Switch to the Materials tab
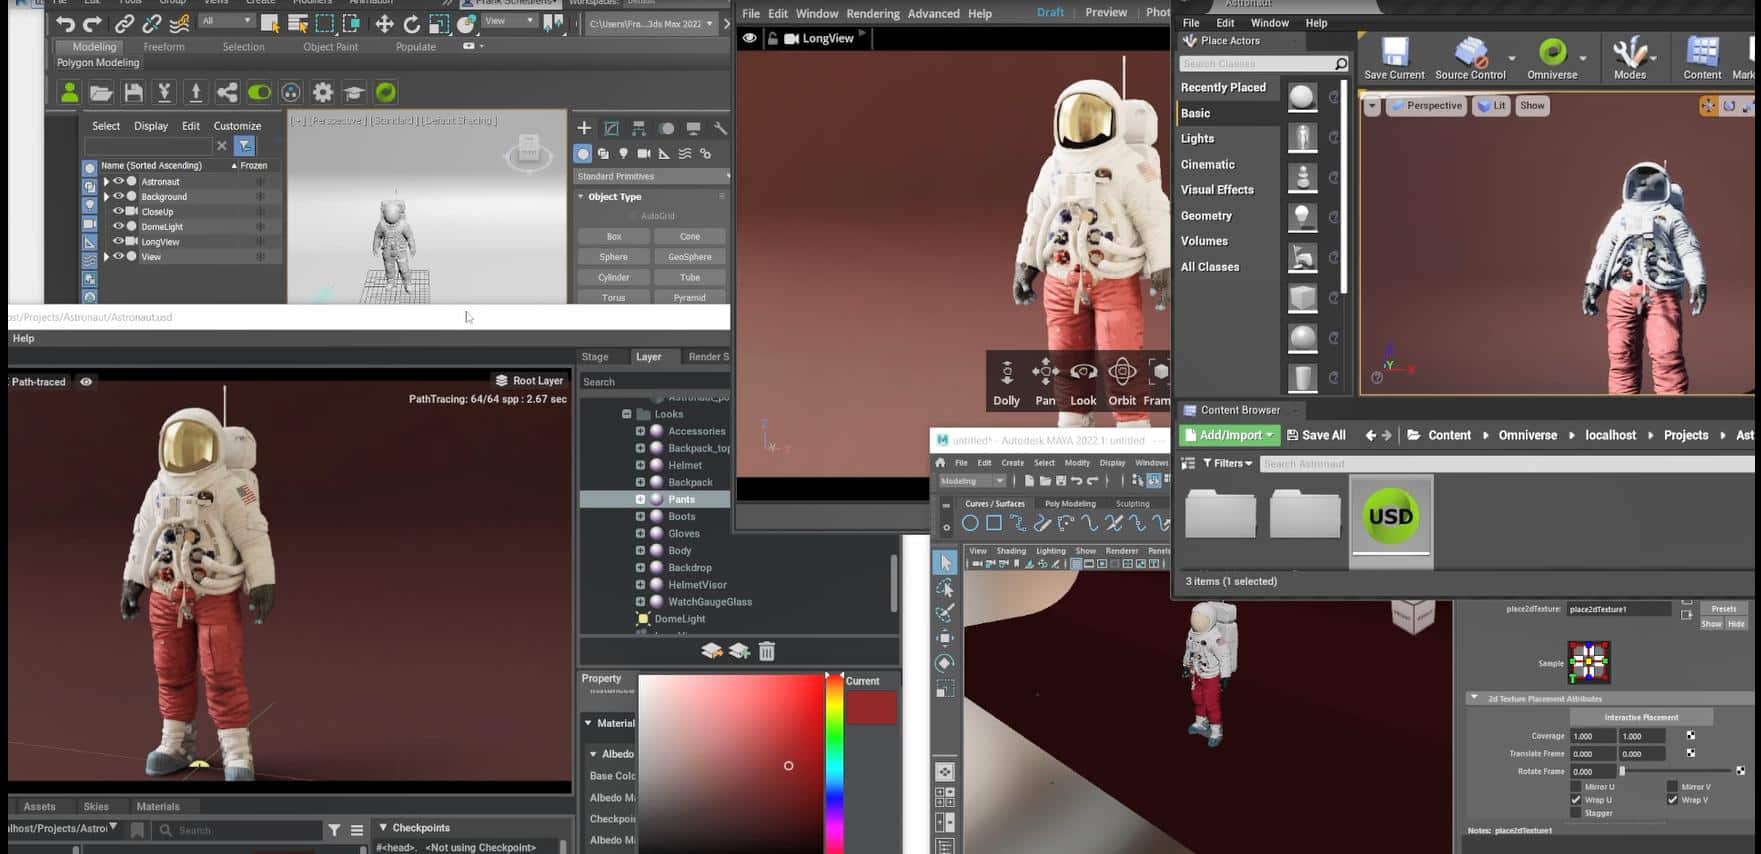 point(158,806)
